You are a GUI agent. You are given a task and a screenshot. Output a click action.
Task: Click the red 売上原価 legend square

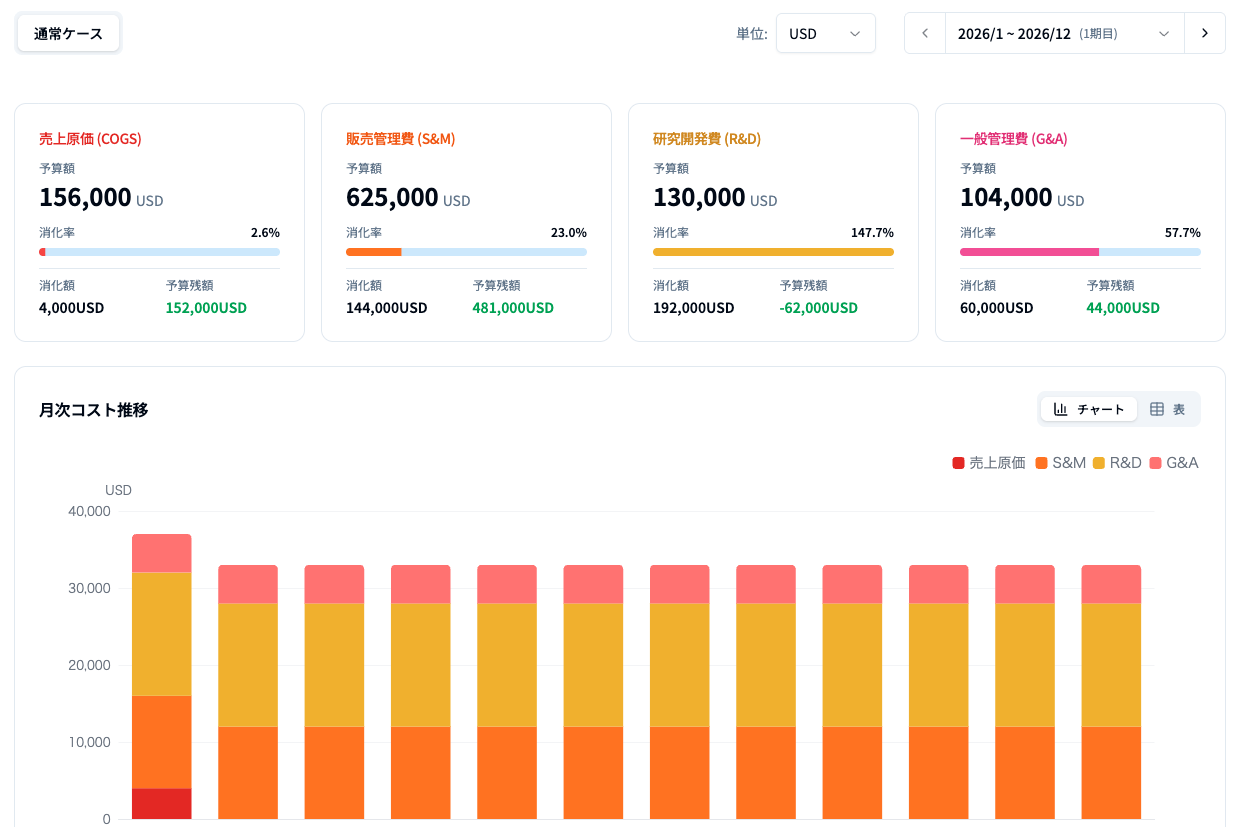click(958, 463)
